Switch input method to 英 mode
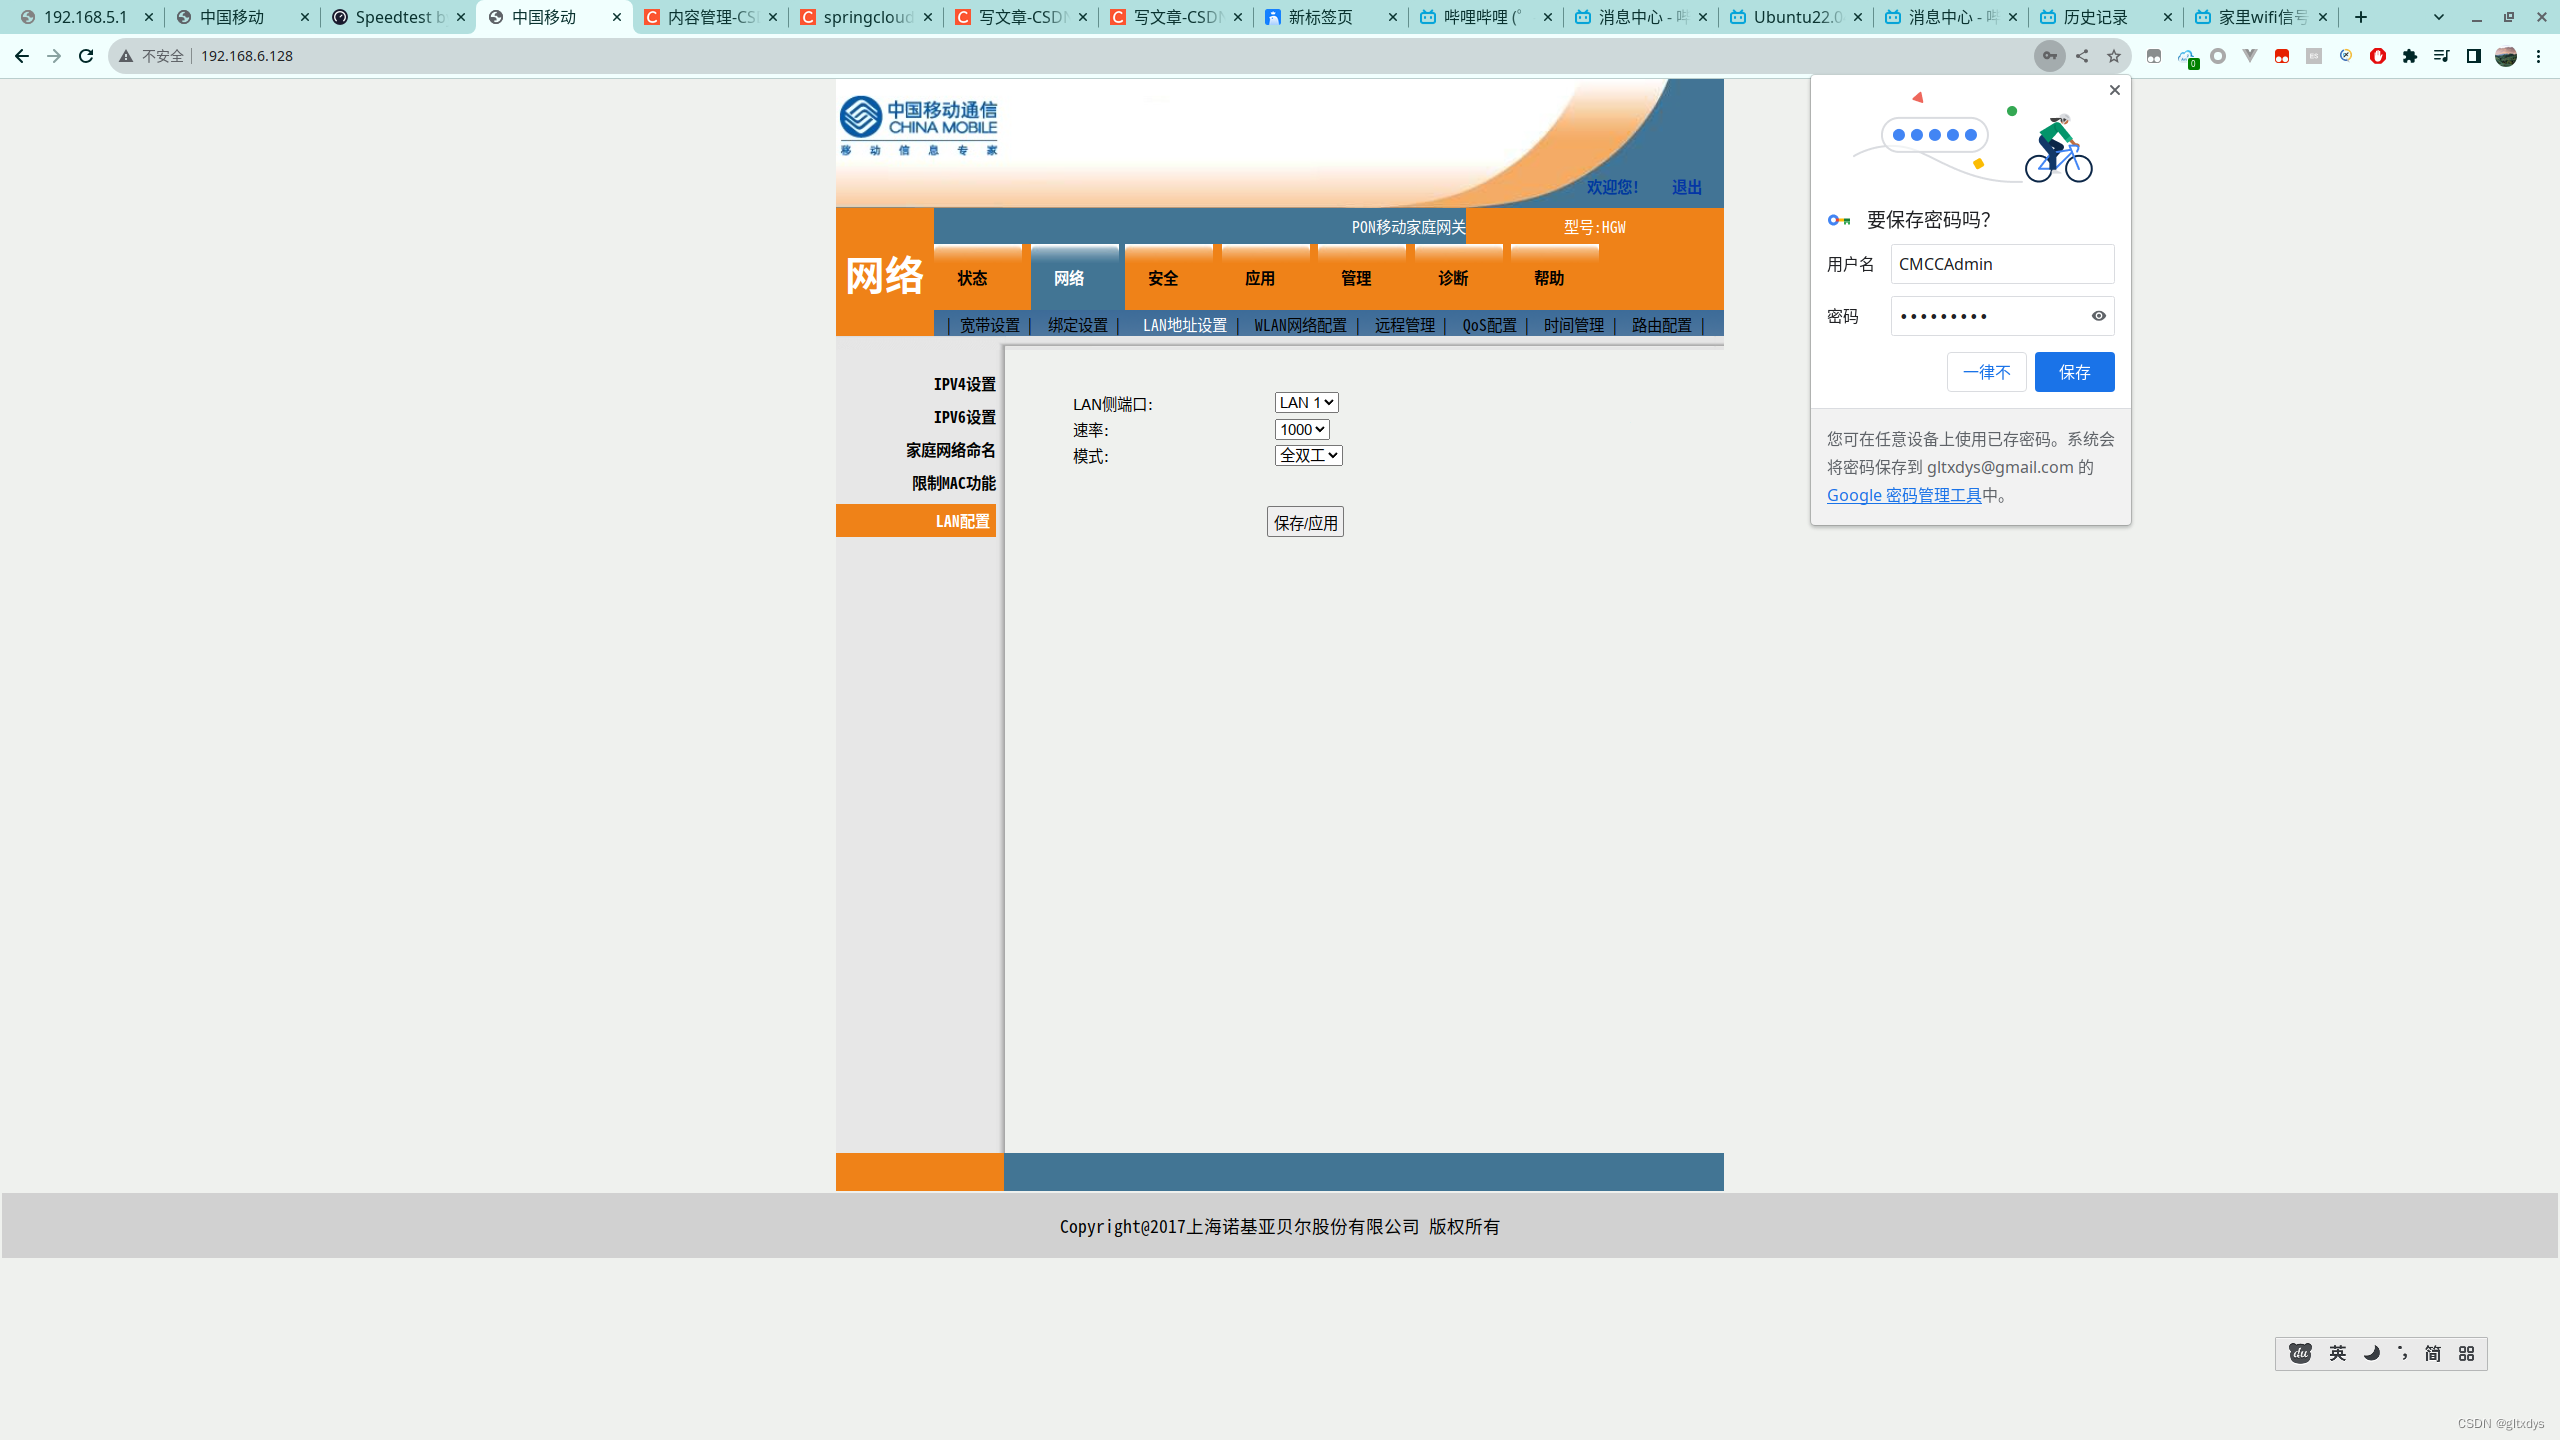Image resolution: width=2560 pixels, height=1440 pixels. [2337, 1353]
